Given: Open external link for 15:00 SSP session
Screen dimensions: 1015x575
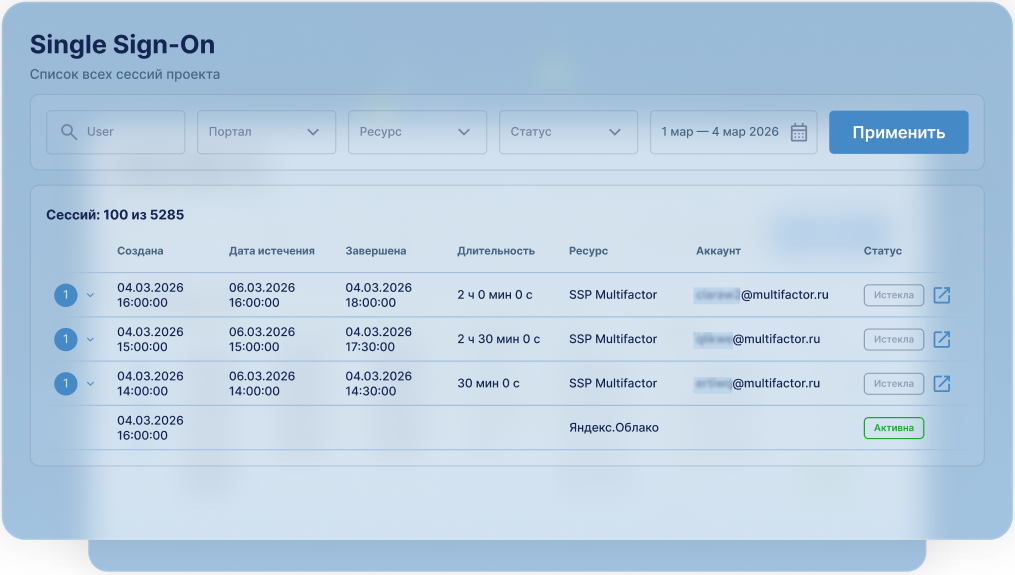Looking at the screenshot, I should (x=941, y=339).
